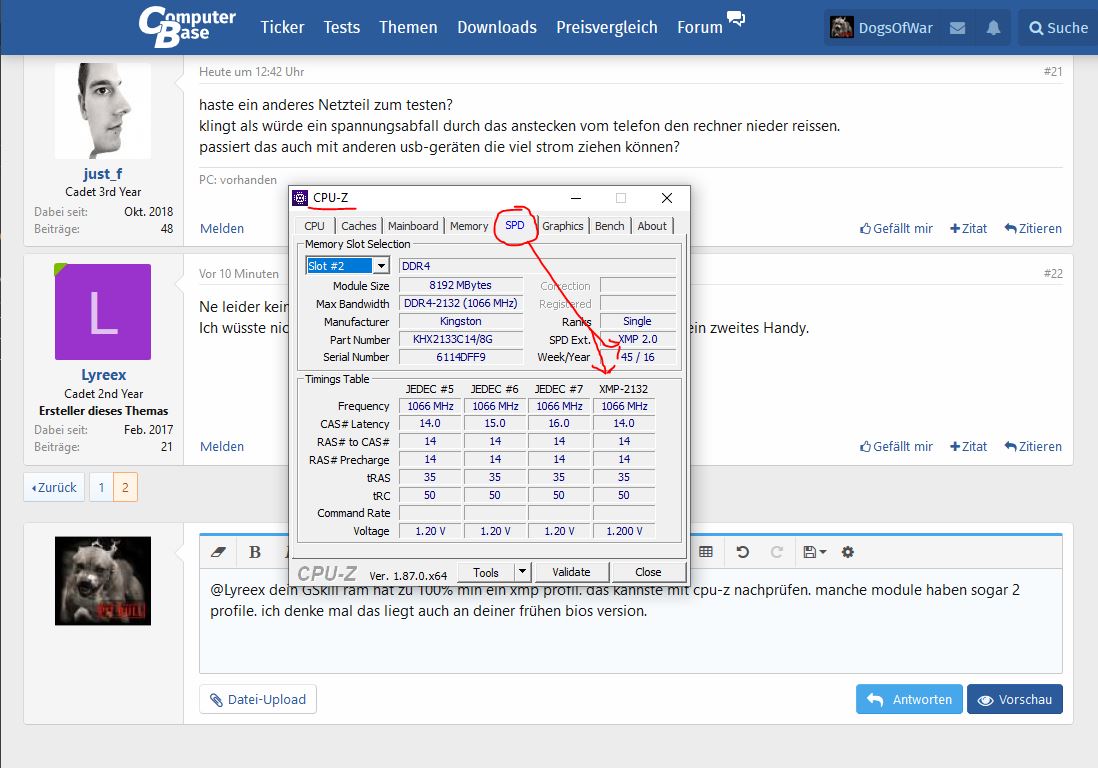Open the Themen menu item

[408, 27]
